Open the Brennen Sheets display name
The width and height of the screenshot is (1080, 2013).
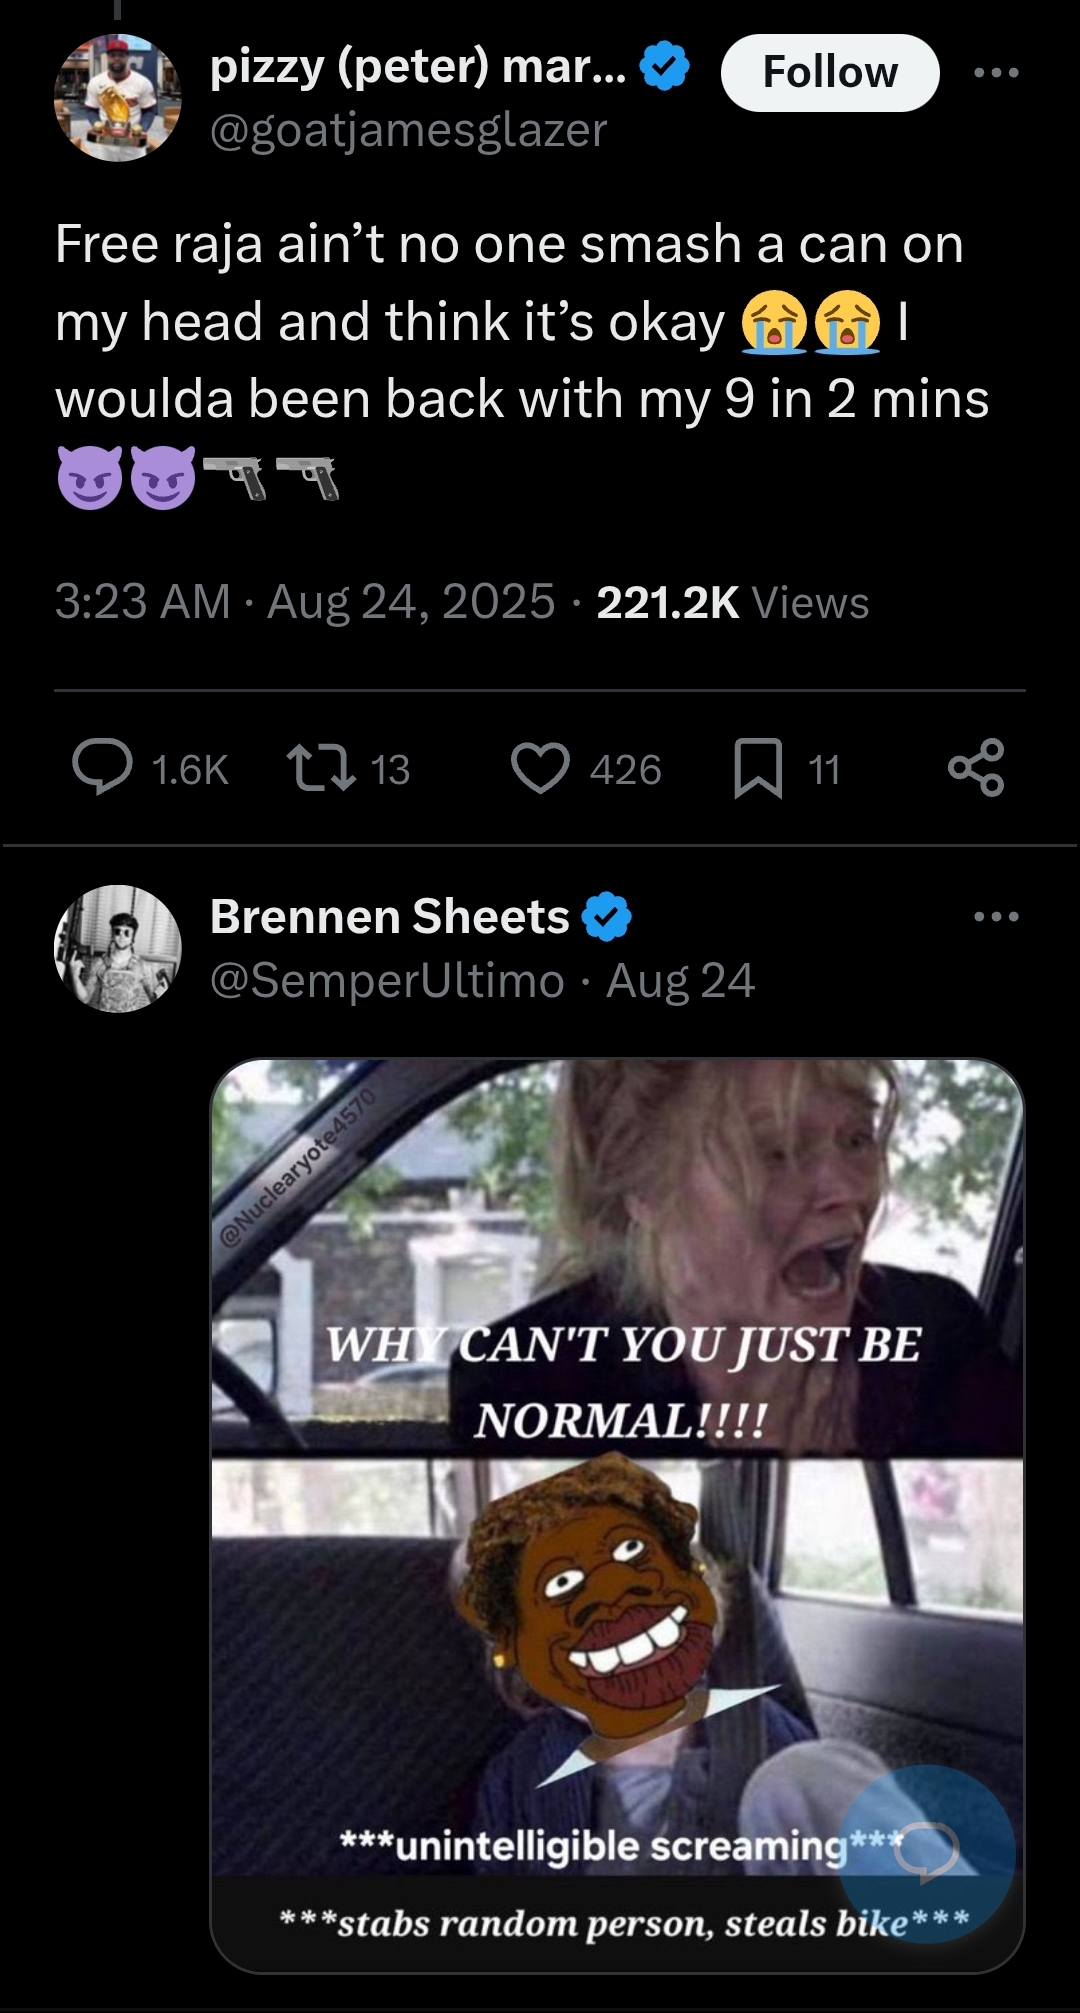coord(390,916)
